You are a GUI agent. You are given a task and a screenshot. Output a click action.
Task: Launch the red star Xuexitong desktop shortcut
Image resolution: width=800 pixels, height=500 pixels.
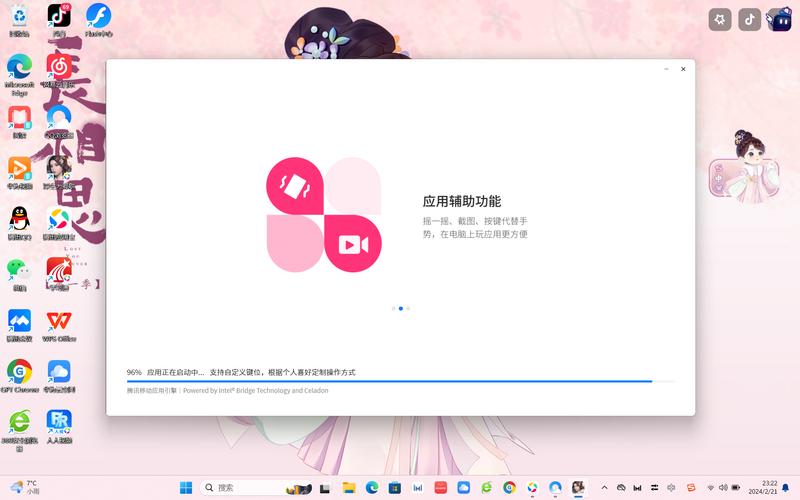coord(59,274)
